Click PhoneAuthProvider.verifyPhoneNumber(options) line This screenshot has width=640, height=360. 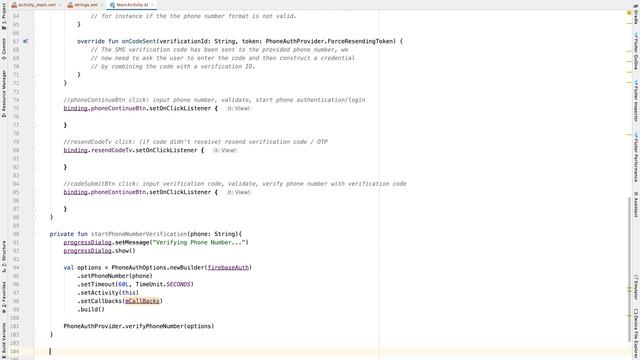pos(139,326)
